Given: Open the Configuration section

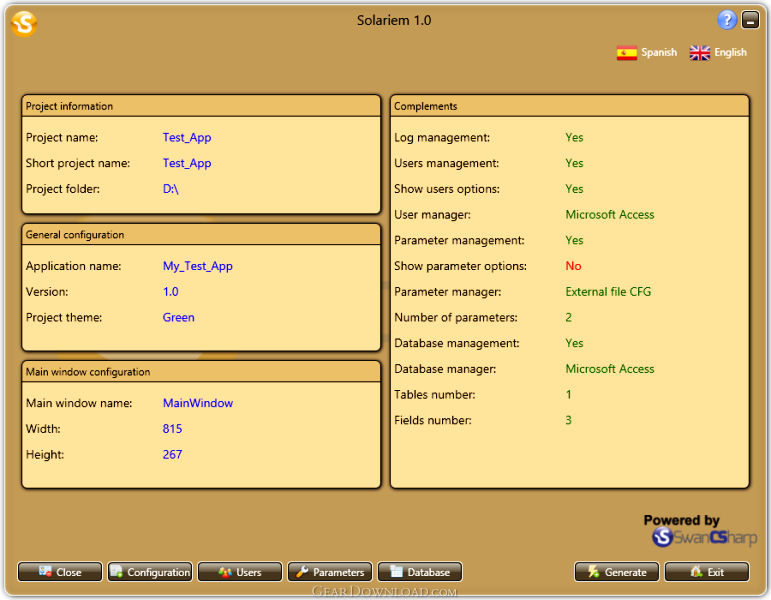Looking at the screenshot, I should (150, 572).
